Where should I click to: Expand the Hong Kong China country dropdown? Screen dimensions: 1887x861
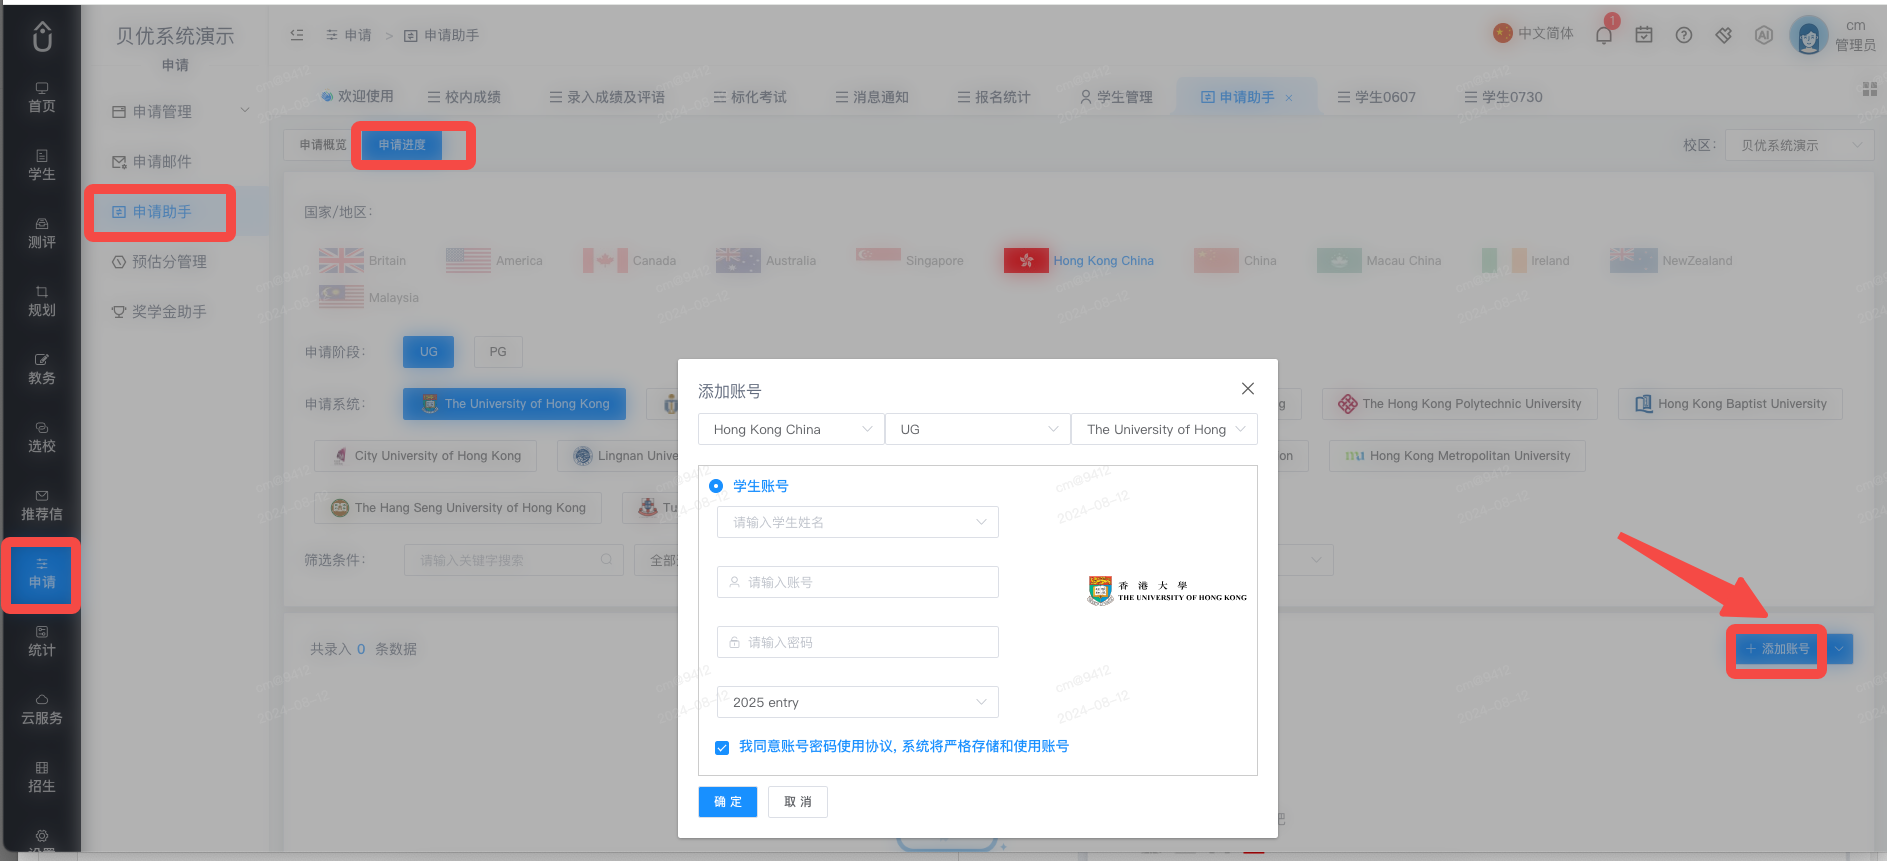[x=791, y=429]
